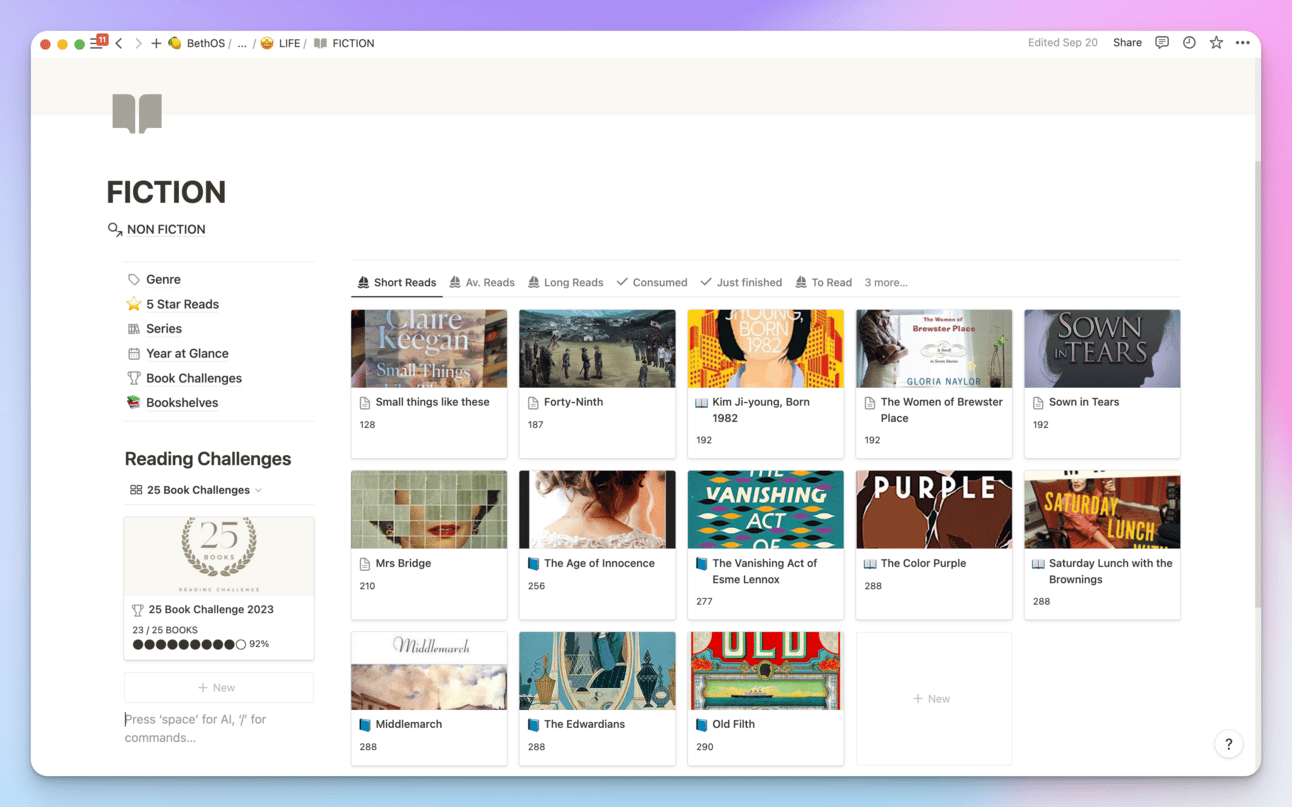Open Saturday Lunch with the Brownings title
The width and height of the screenshot is (1292, 807).
[1110, 571]
